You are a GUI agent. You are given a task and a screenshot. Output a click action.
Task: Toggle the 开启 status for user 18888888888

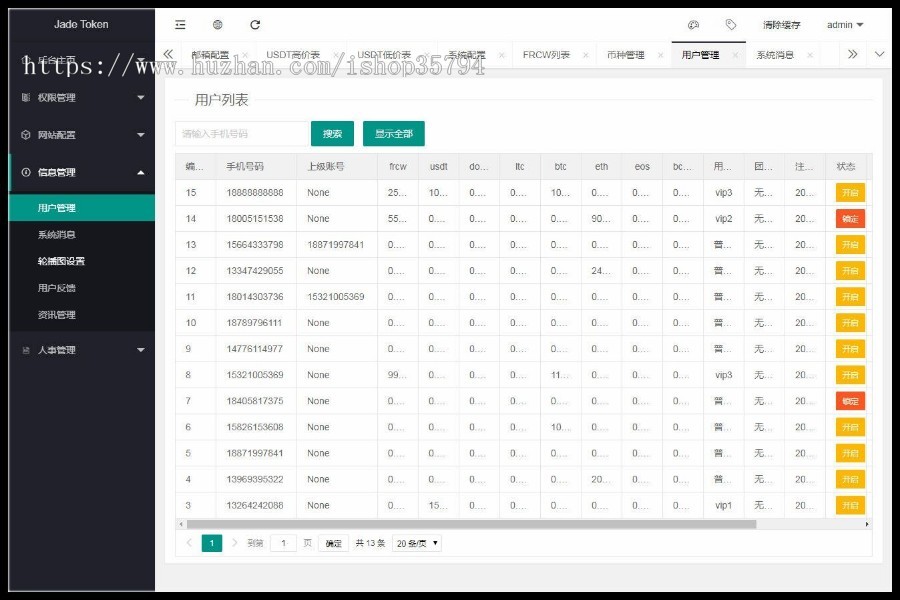tap(849, 192)
